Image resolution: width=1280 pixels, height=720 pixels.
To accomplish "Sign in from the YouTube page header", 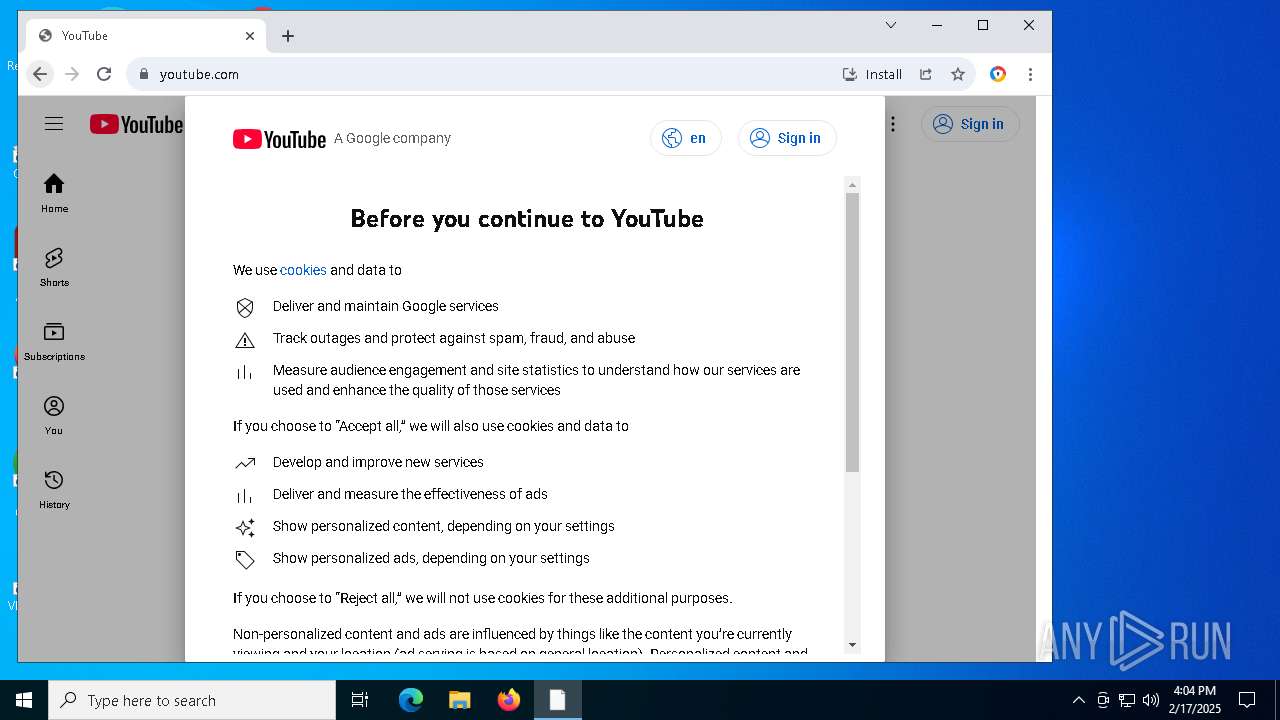I will pos(970,124).
